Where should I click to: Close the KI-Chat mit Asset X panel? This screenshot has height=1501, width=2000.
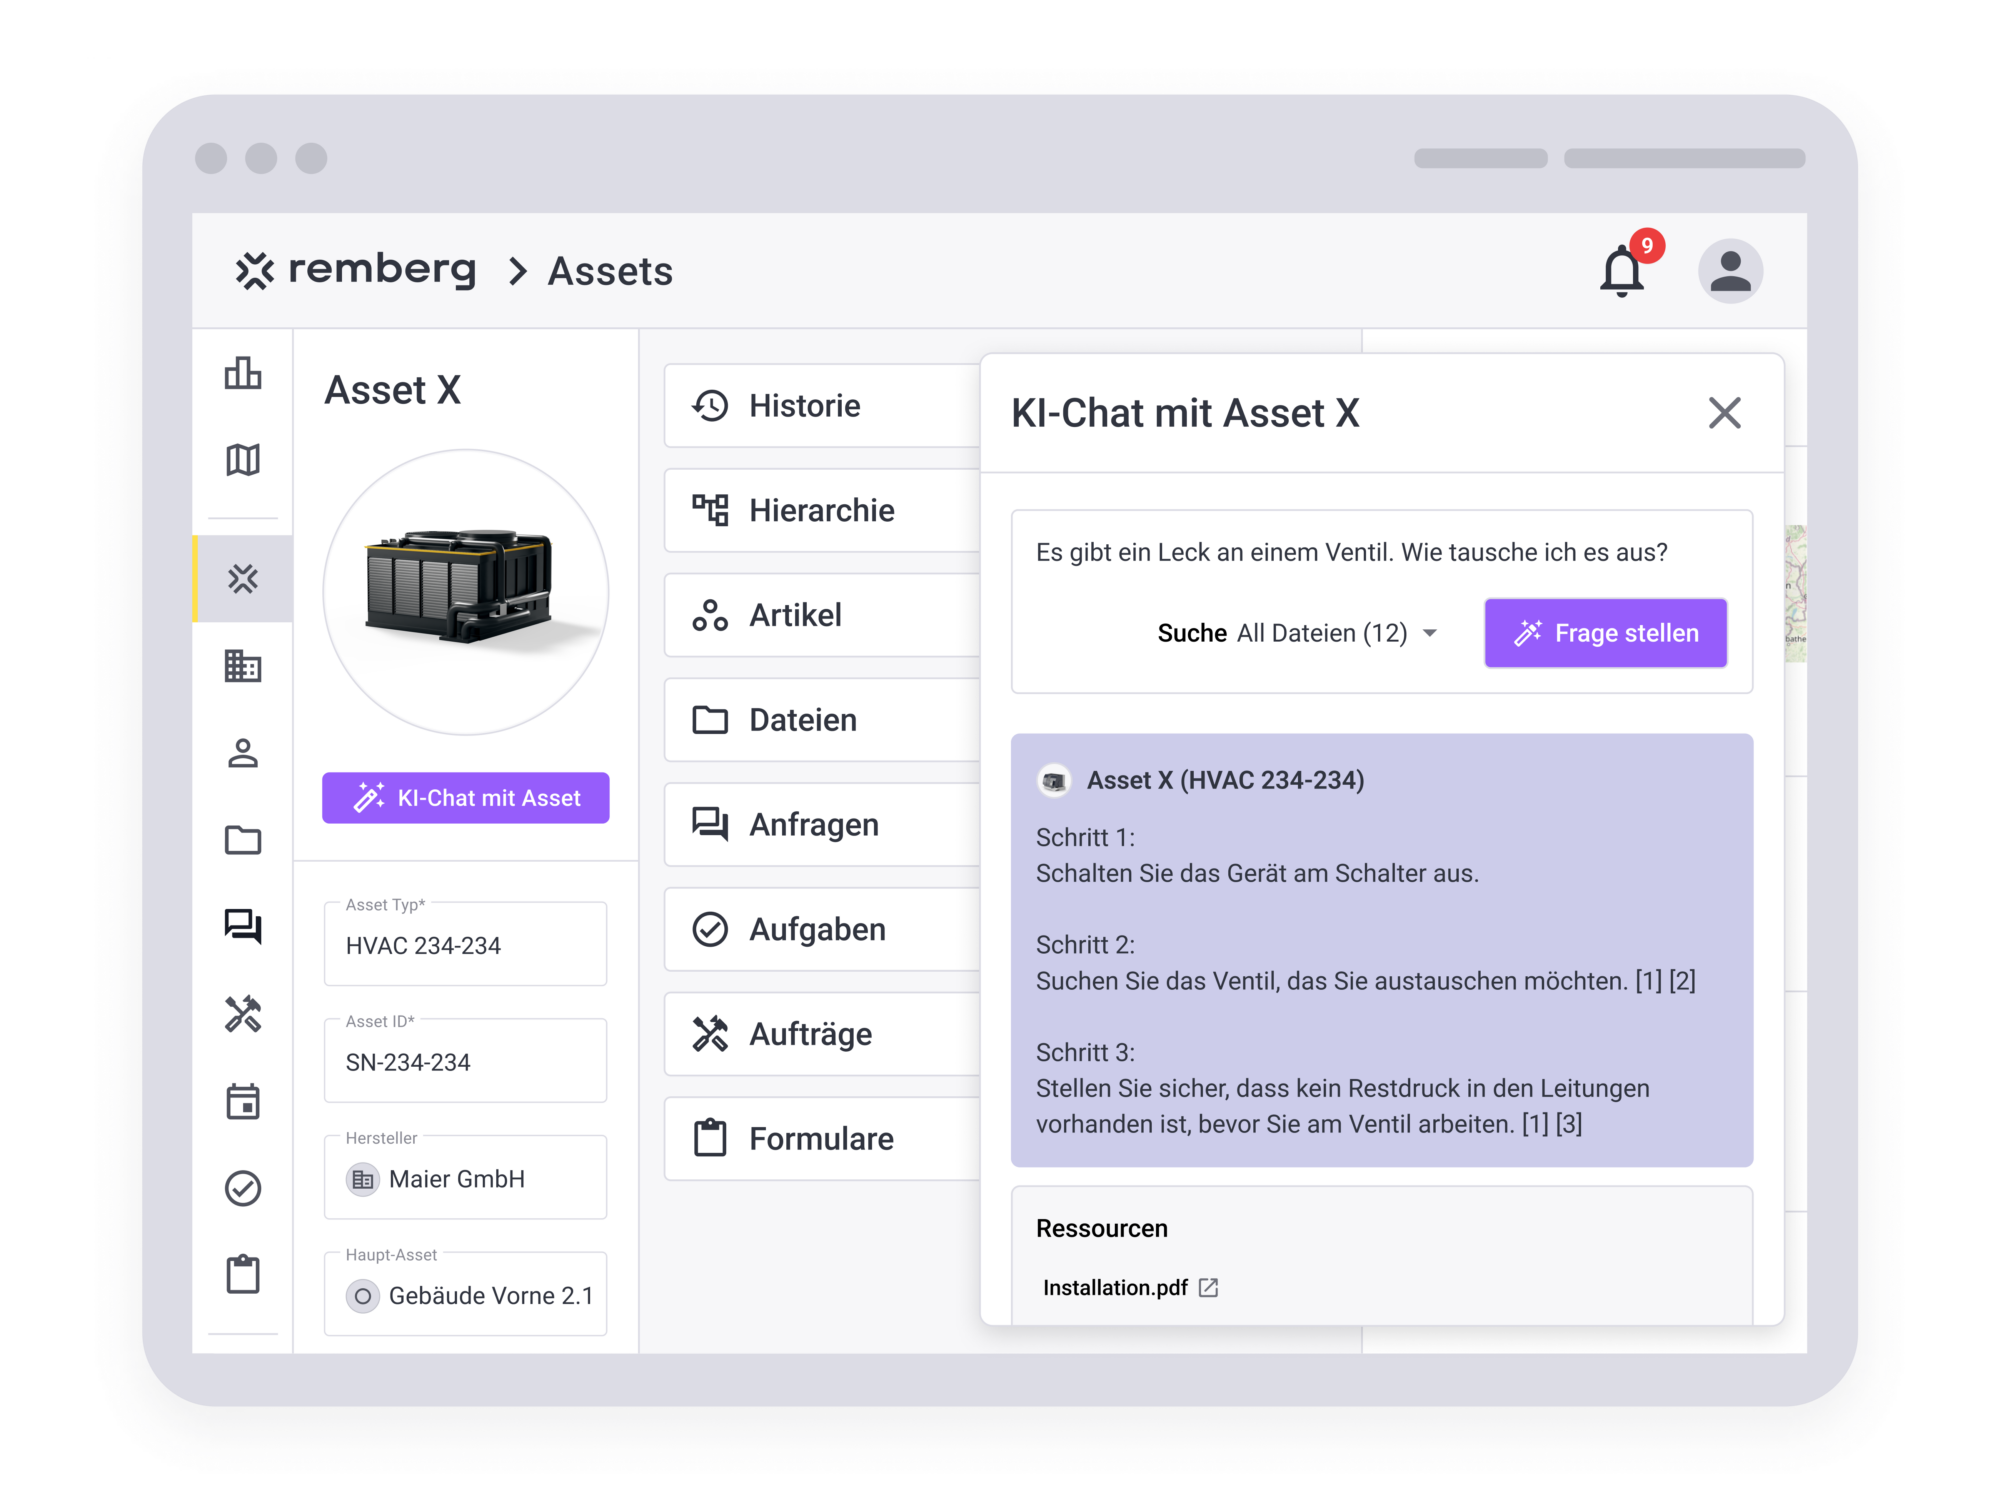1724,413
